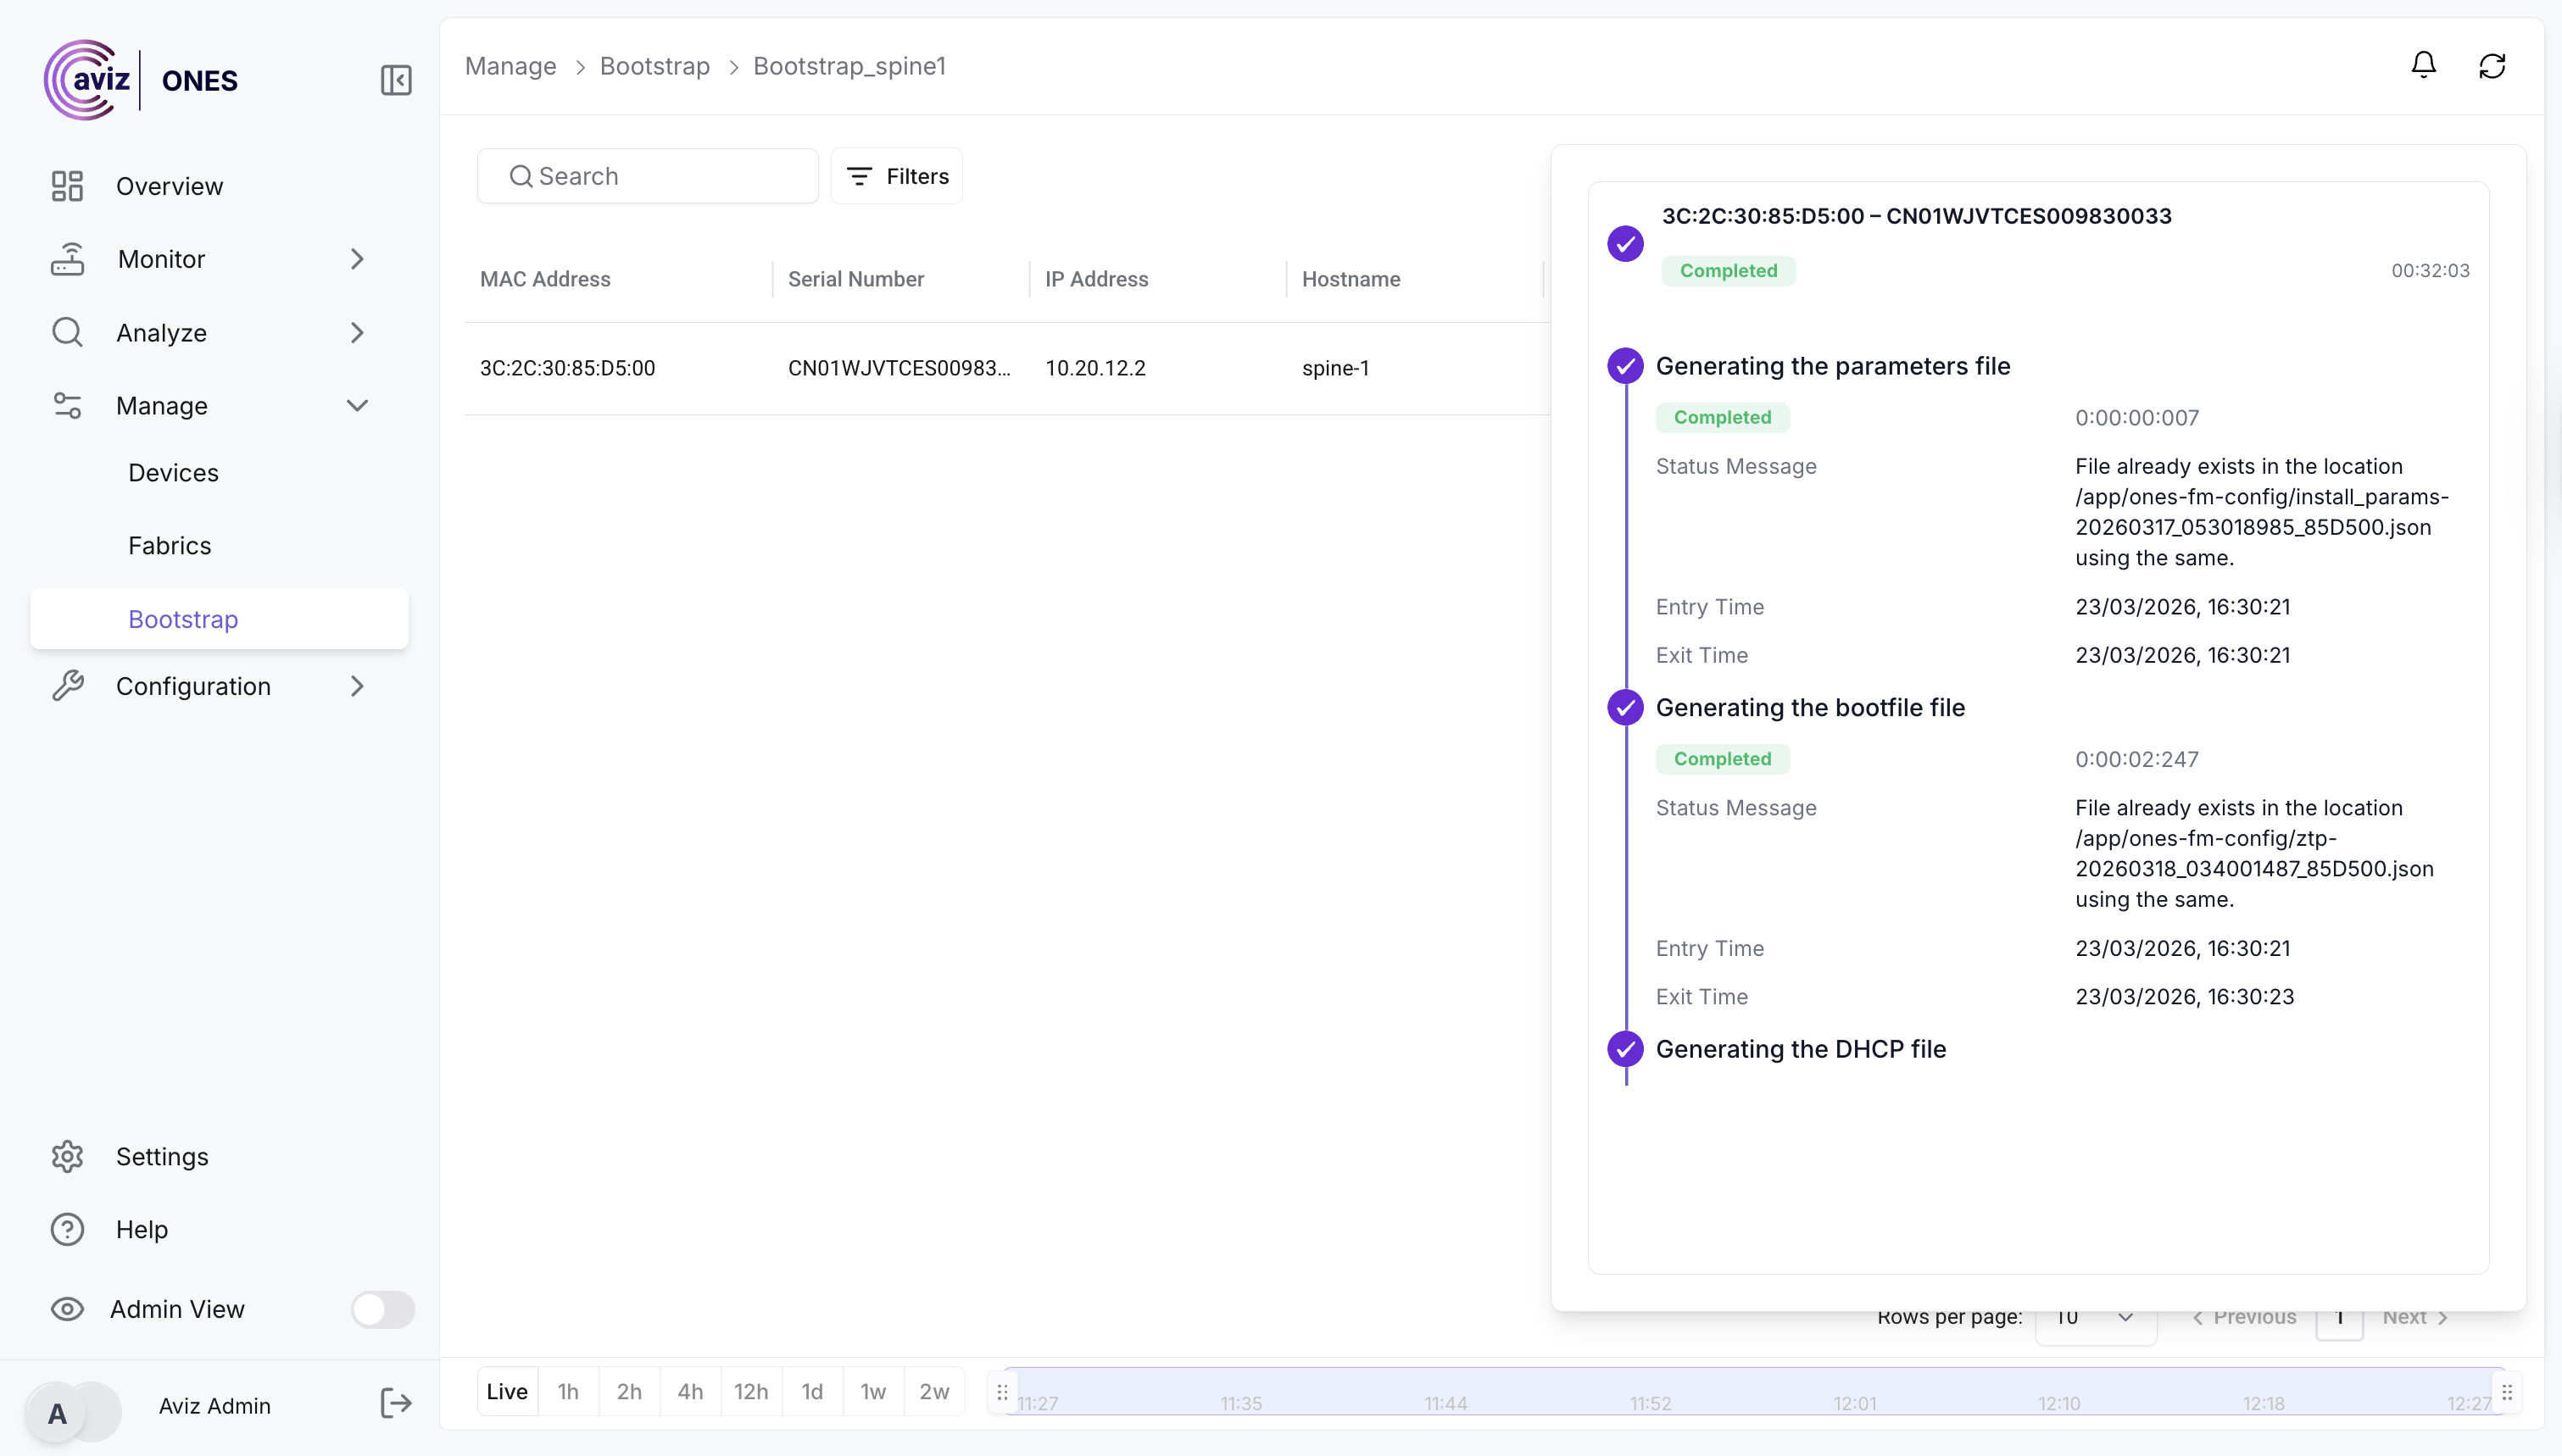Open the Fabrics submenu item
This screenshot has width=2562, height=1456.
(x=170, y=546)
